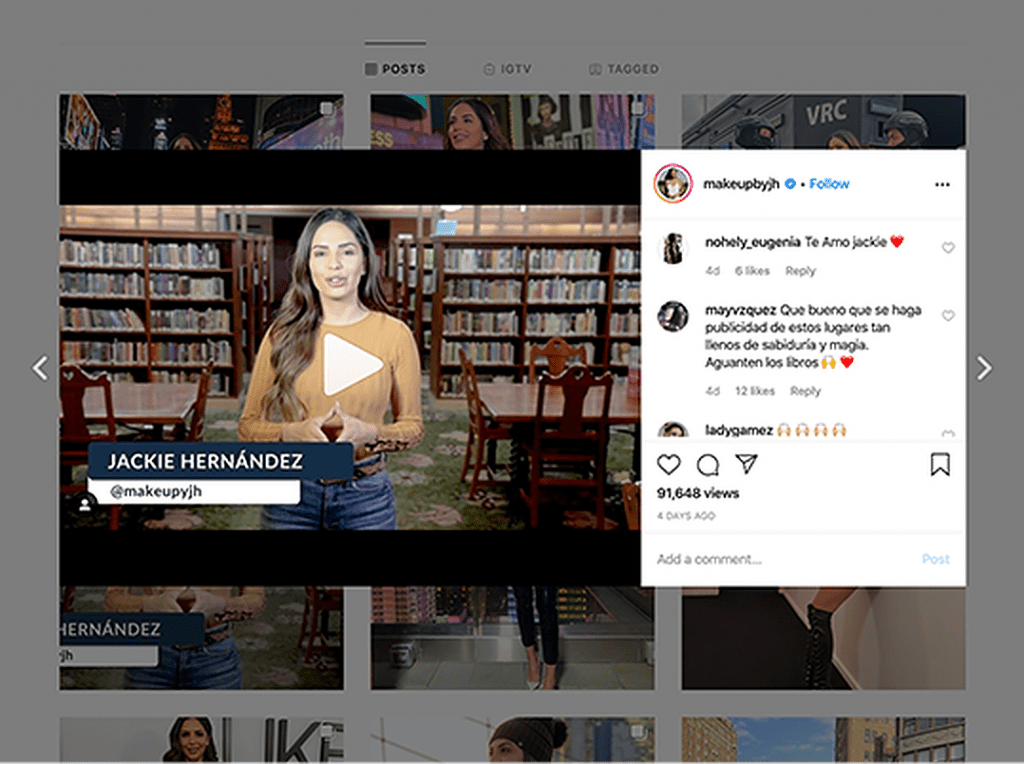Reply to mayvzquez's comment
This screenshot has height=764, width=1024.
point(805,391)
